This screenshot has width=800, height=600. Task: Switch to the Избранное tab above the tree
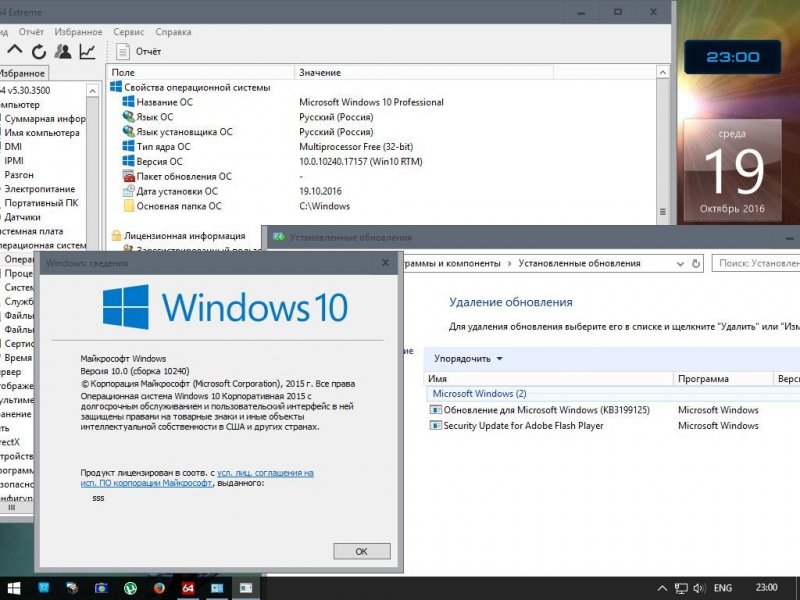tap(23, 73)
